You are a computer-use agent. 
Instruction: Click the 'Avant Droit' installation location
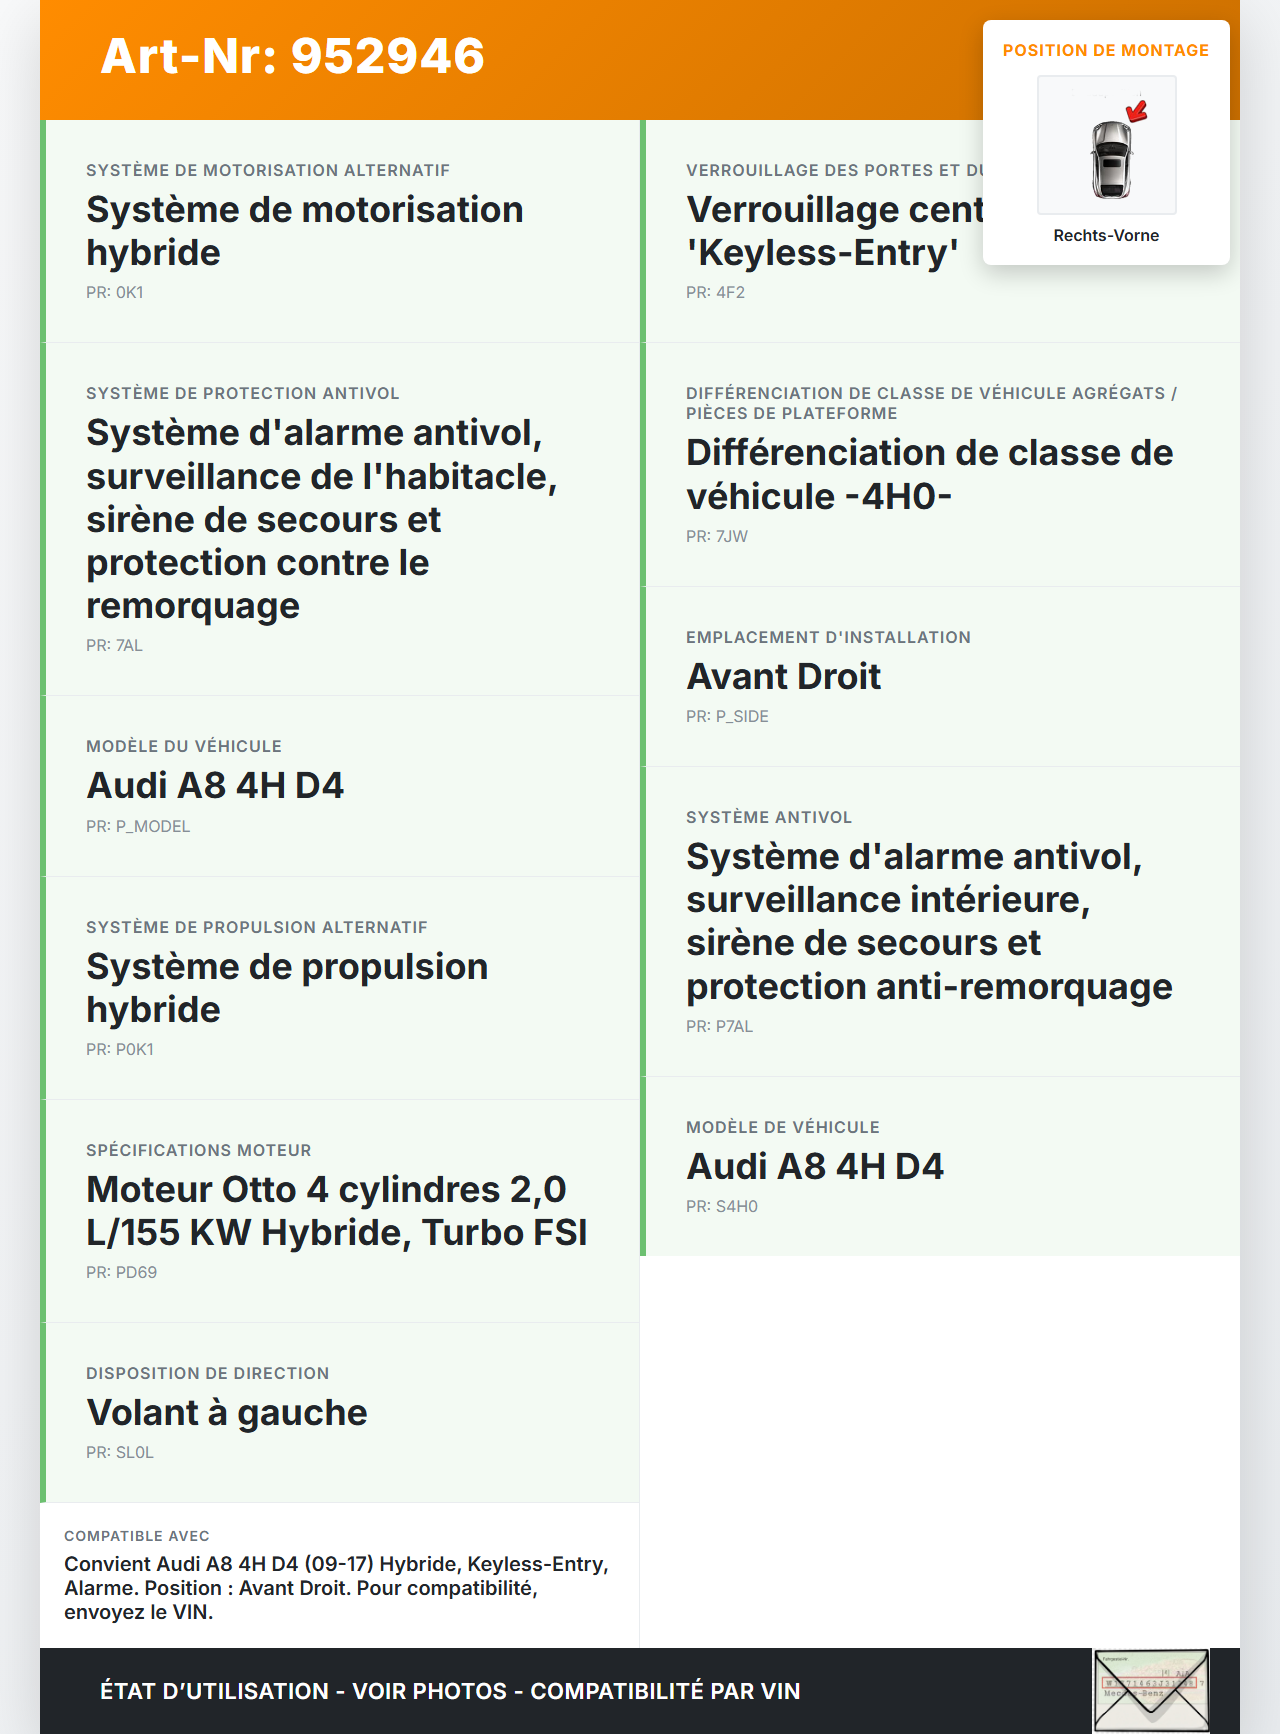pyautogui.click(x=783, y=677)
